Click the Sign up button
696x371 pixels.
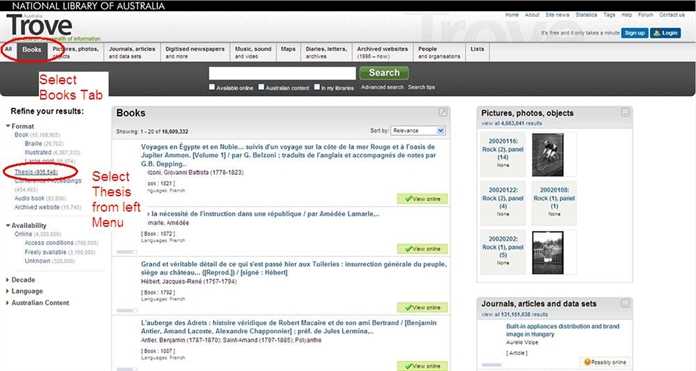pos(634,33)
